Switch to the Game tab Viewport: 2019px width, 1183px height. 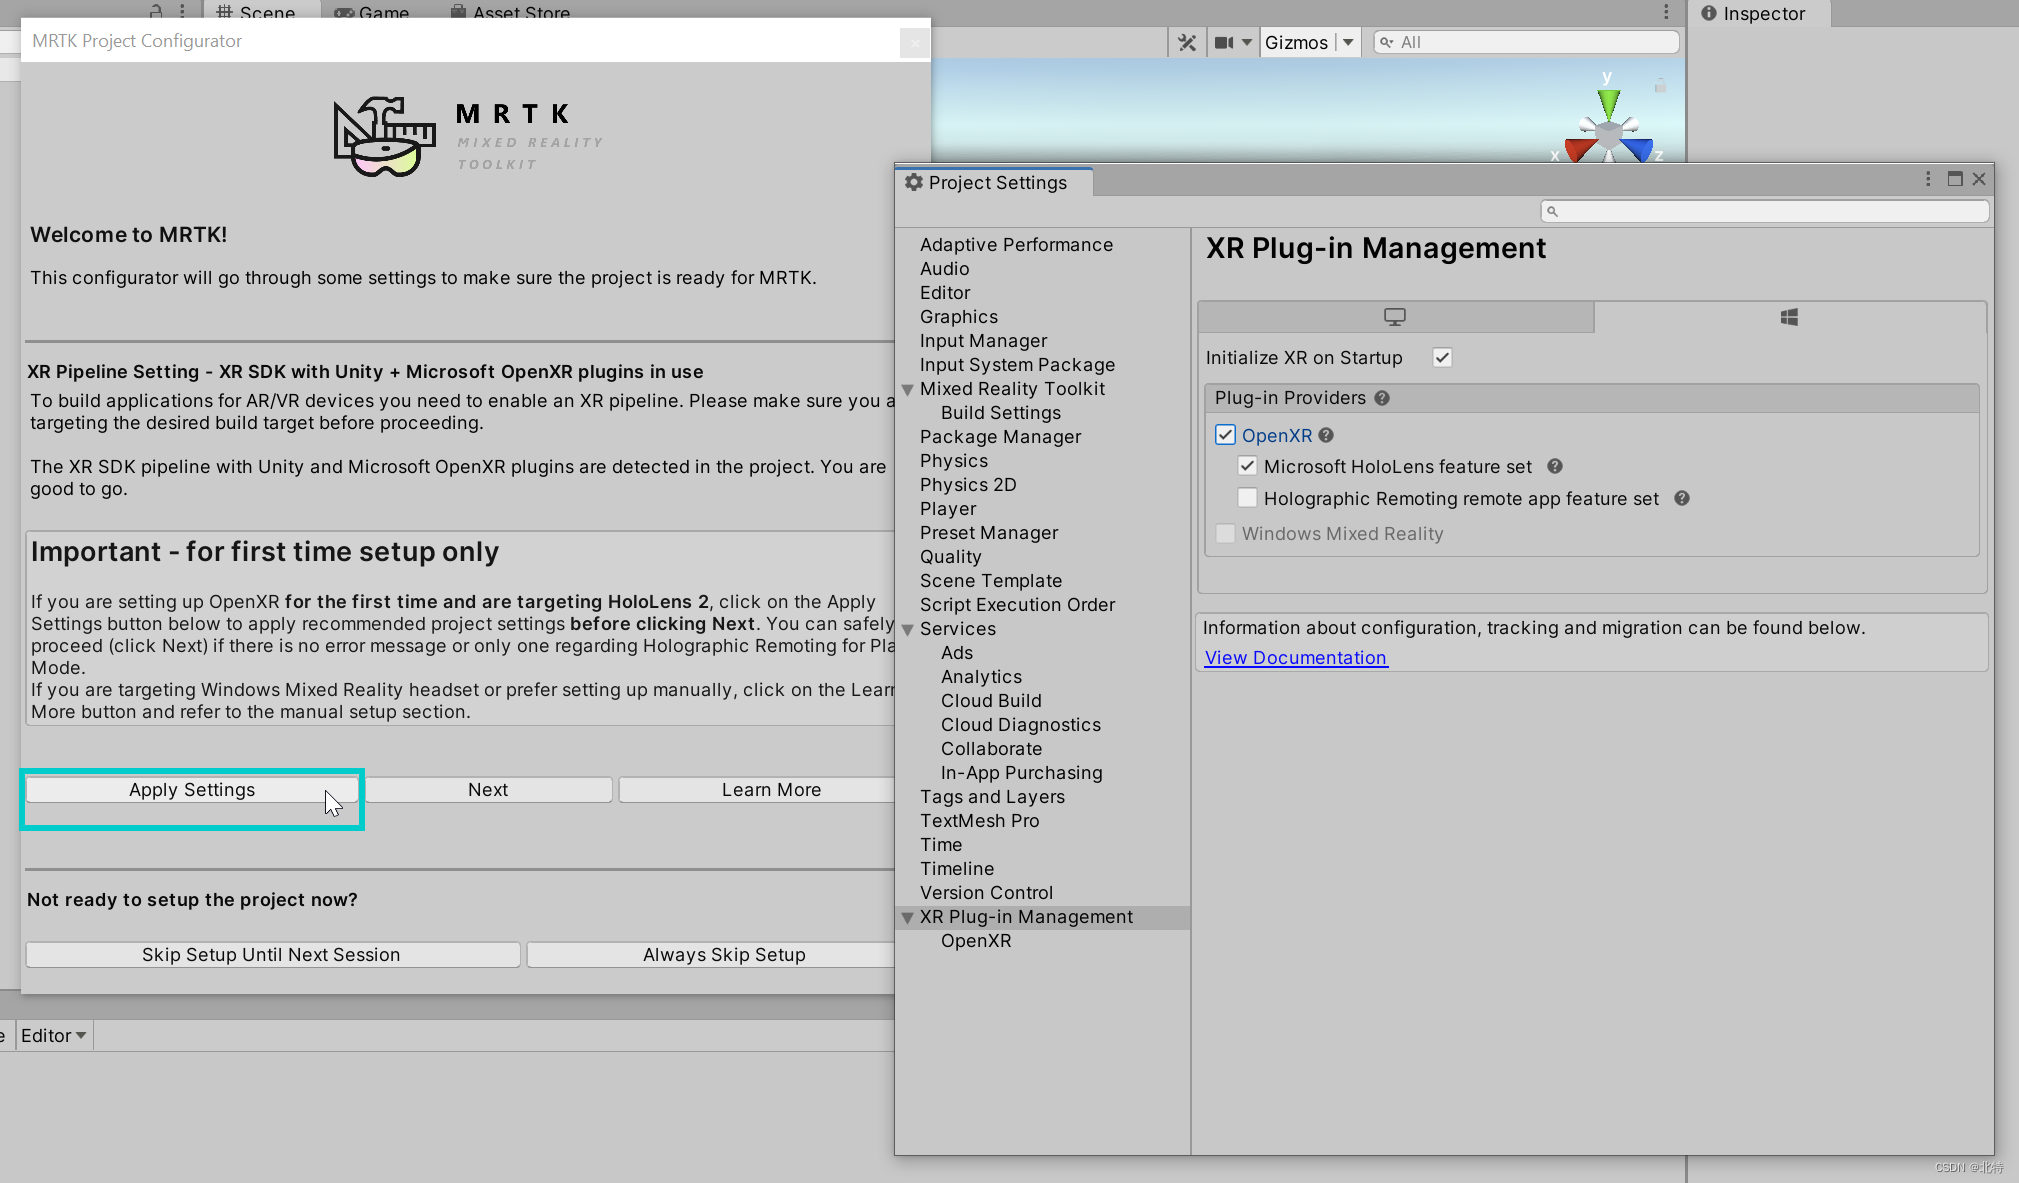[372, 13]
